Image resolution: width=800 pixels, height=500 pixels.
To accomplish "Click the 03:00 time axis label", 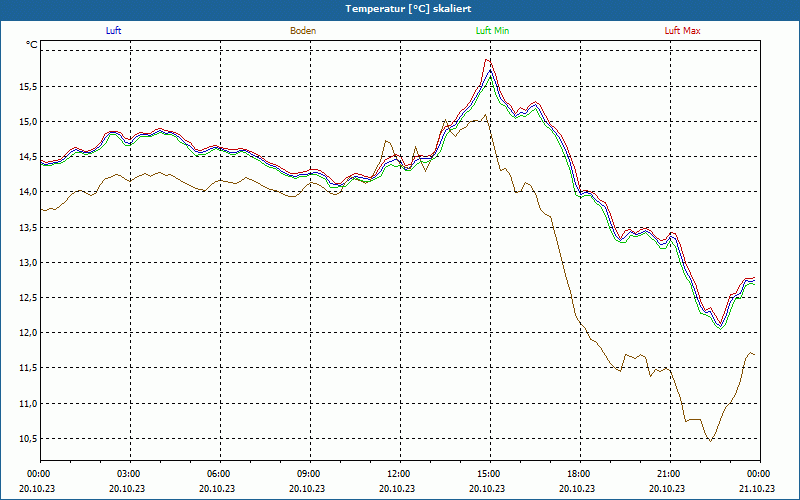I will [131, 474].
